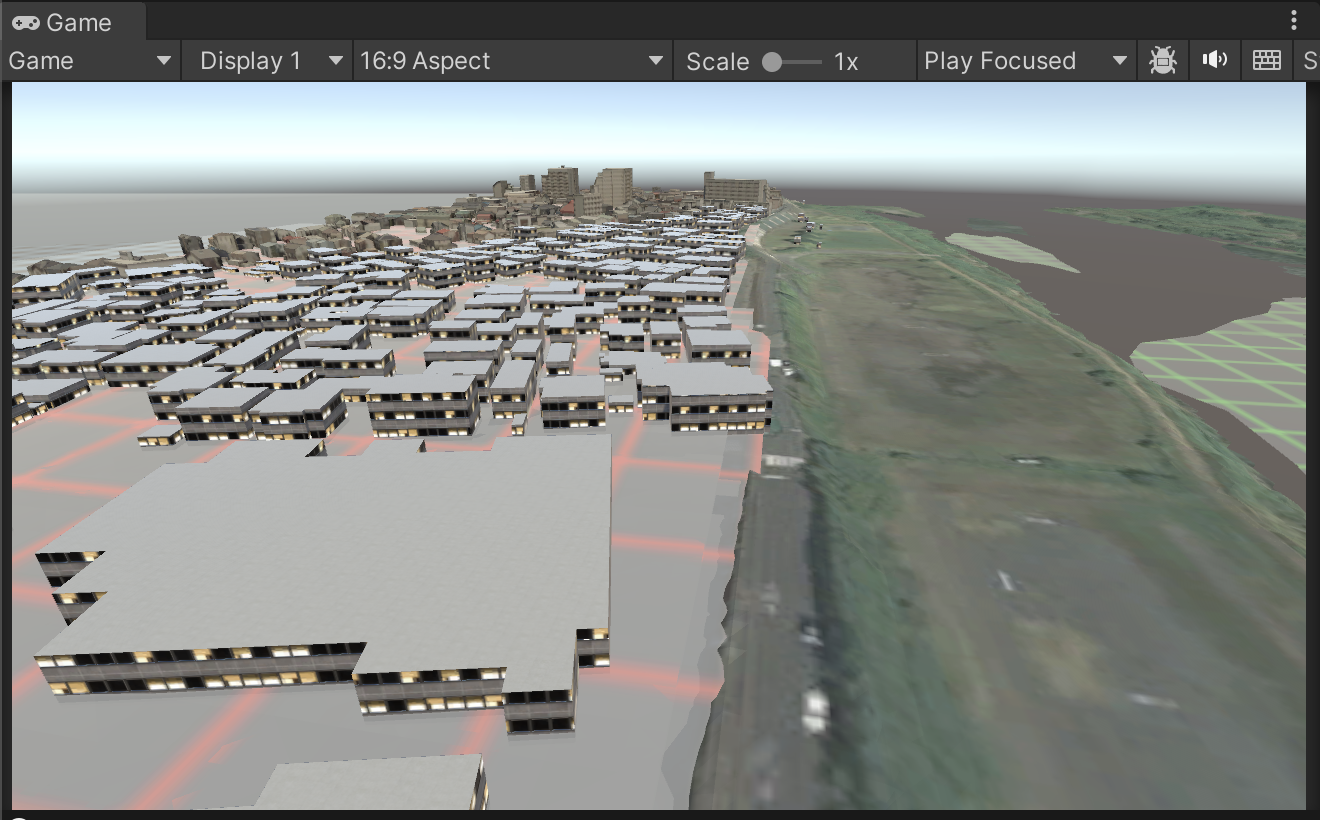Click the Scale slider handle

(772, 62)
